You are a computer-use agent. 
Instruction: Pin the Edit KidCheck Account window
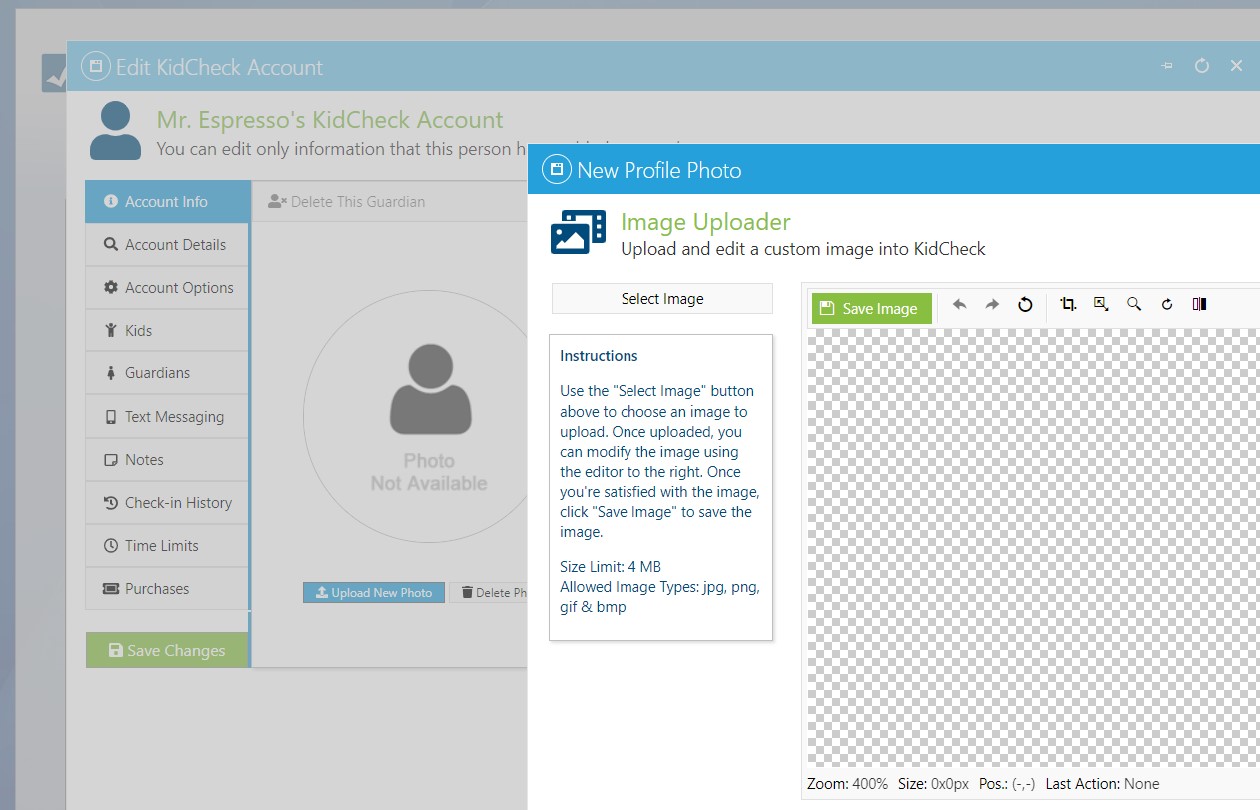pos(1166,66)
